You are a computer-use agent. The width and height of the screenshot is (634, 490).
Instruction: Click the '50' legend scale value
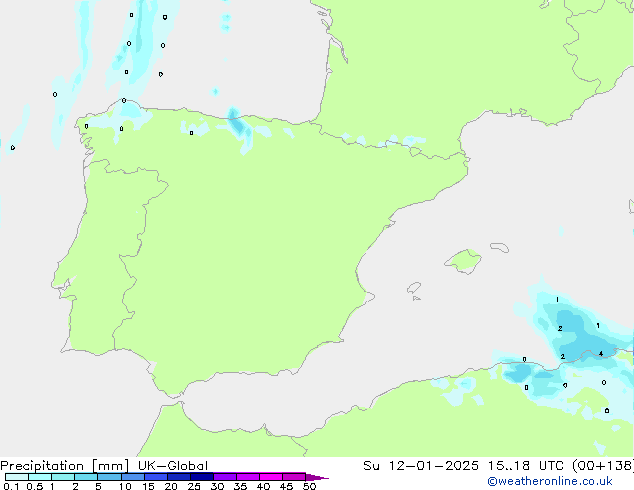click(309, 486)
